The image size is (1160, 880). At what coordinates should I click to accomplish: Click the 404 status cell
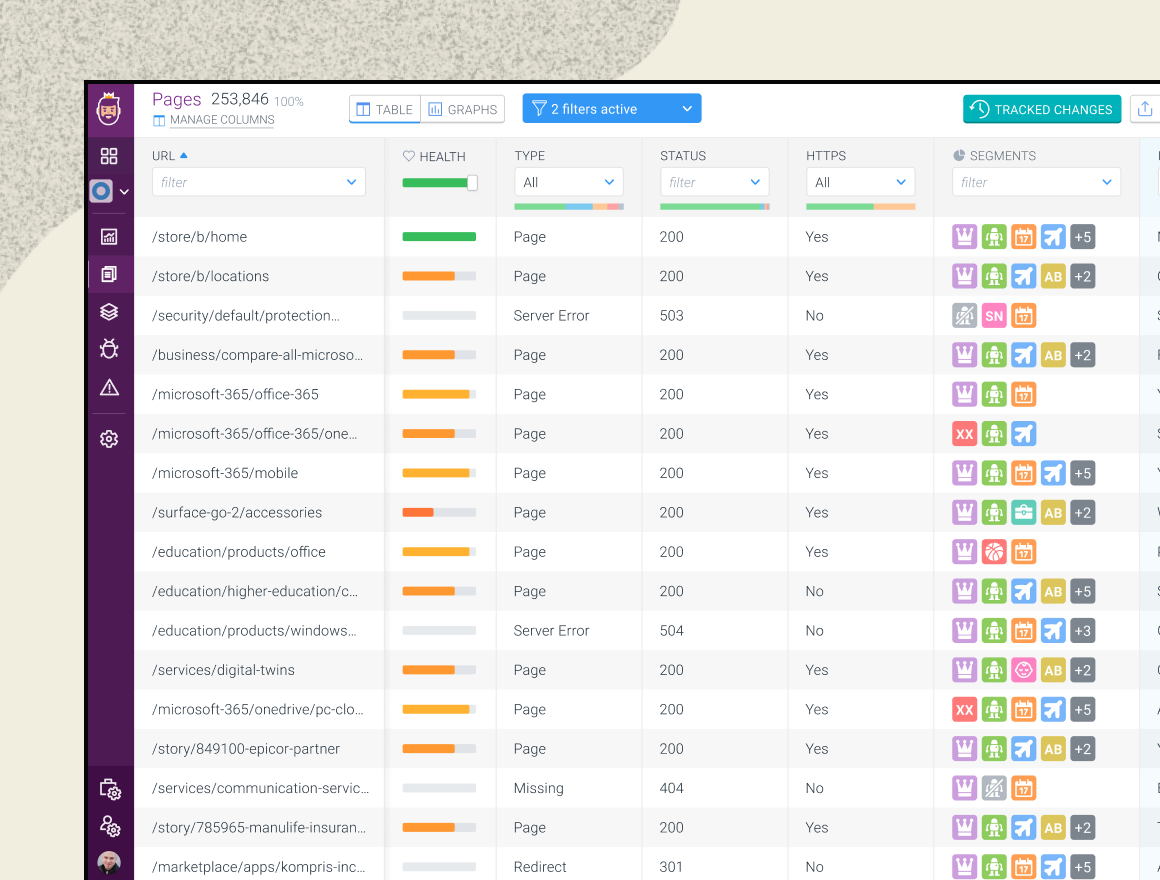click(x=671, y=788)
